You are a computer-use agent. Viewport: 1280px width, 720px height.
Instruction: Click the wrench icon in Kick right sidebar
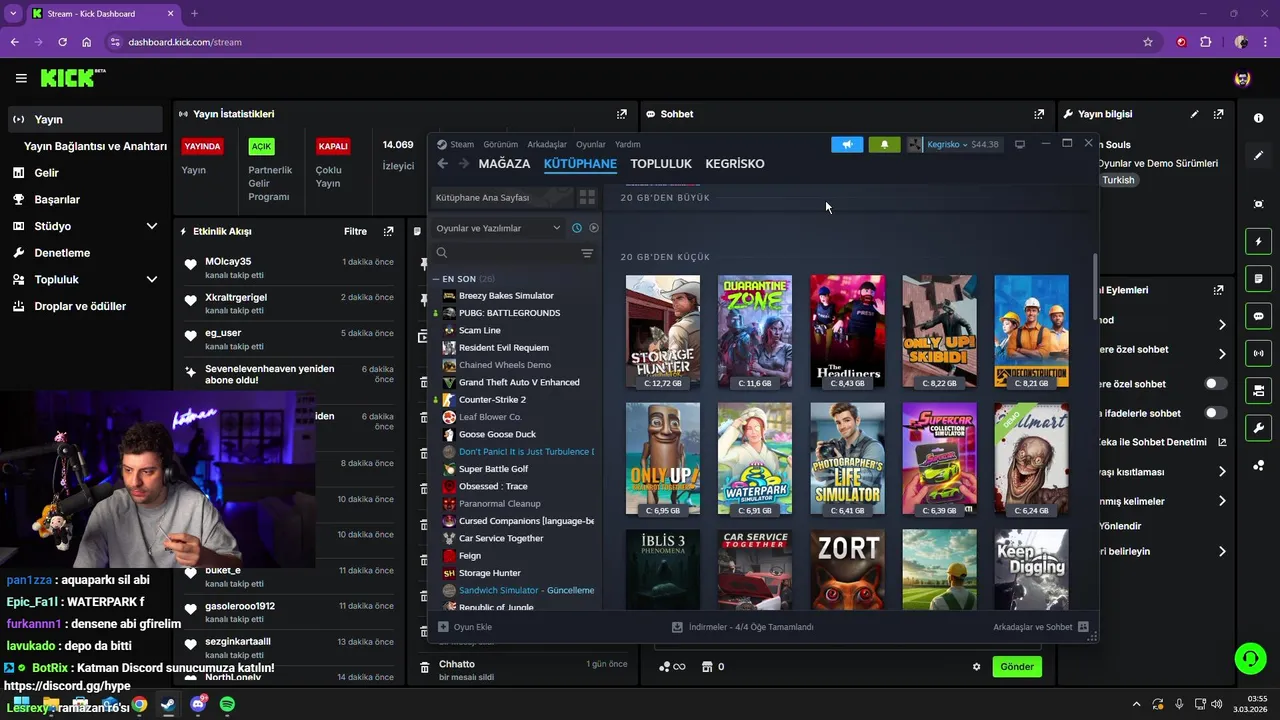1258,428
